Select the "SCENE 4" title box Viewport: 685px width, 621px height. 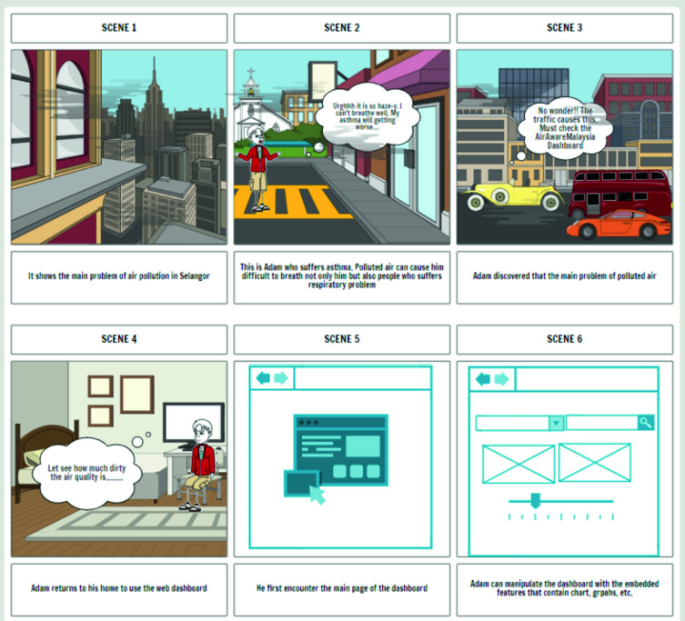coord(119,339)
